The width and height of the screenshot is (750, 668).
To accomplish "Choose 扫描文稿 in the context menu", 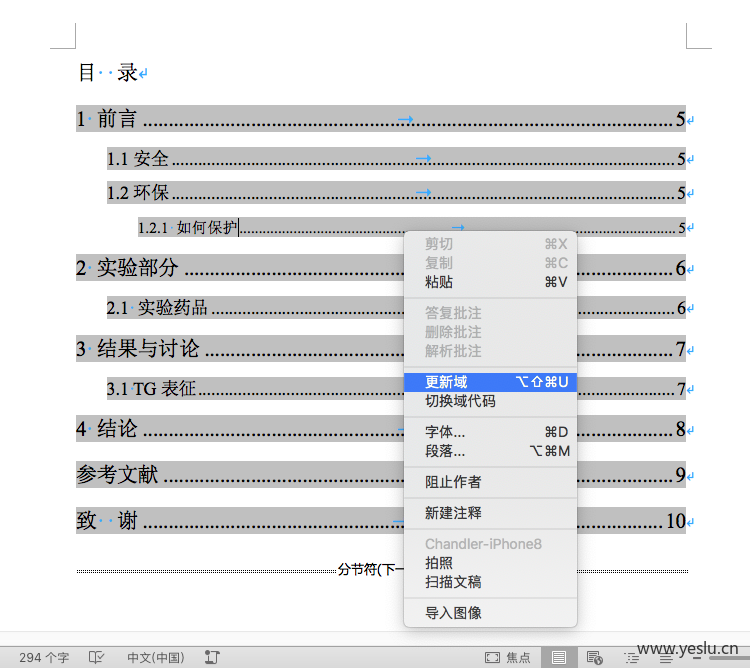I will 490,582.
